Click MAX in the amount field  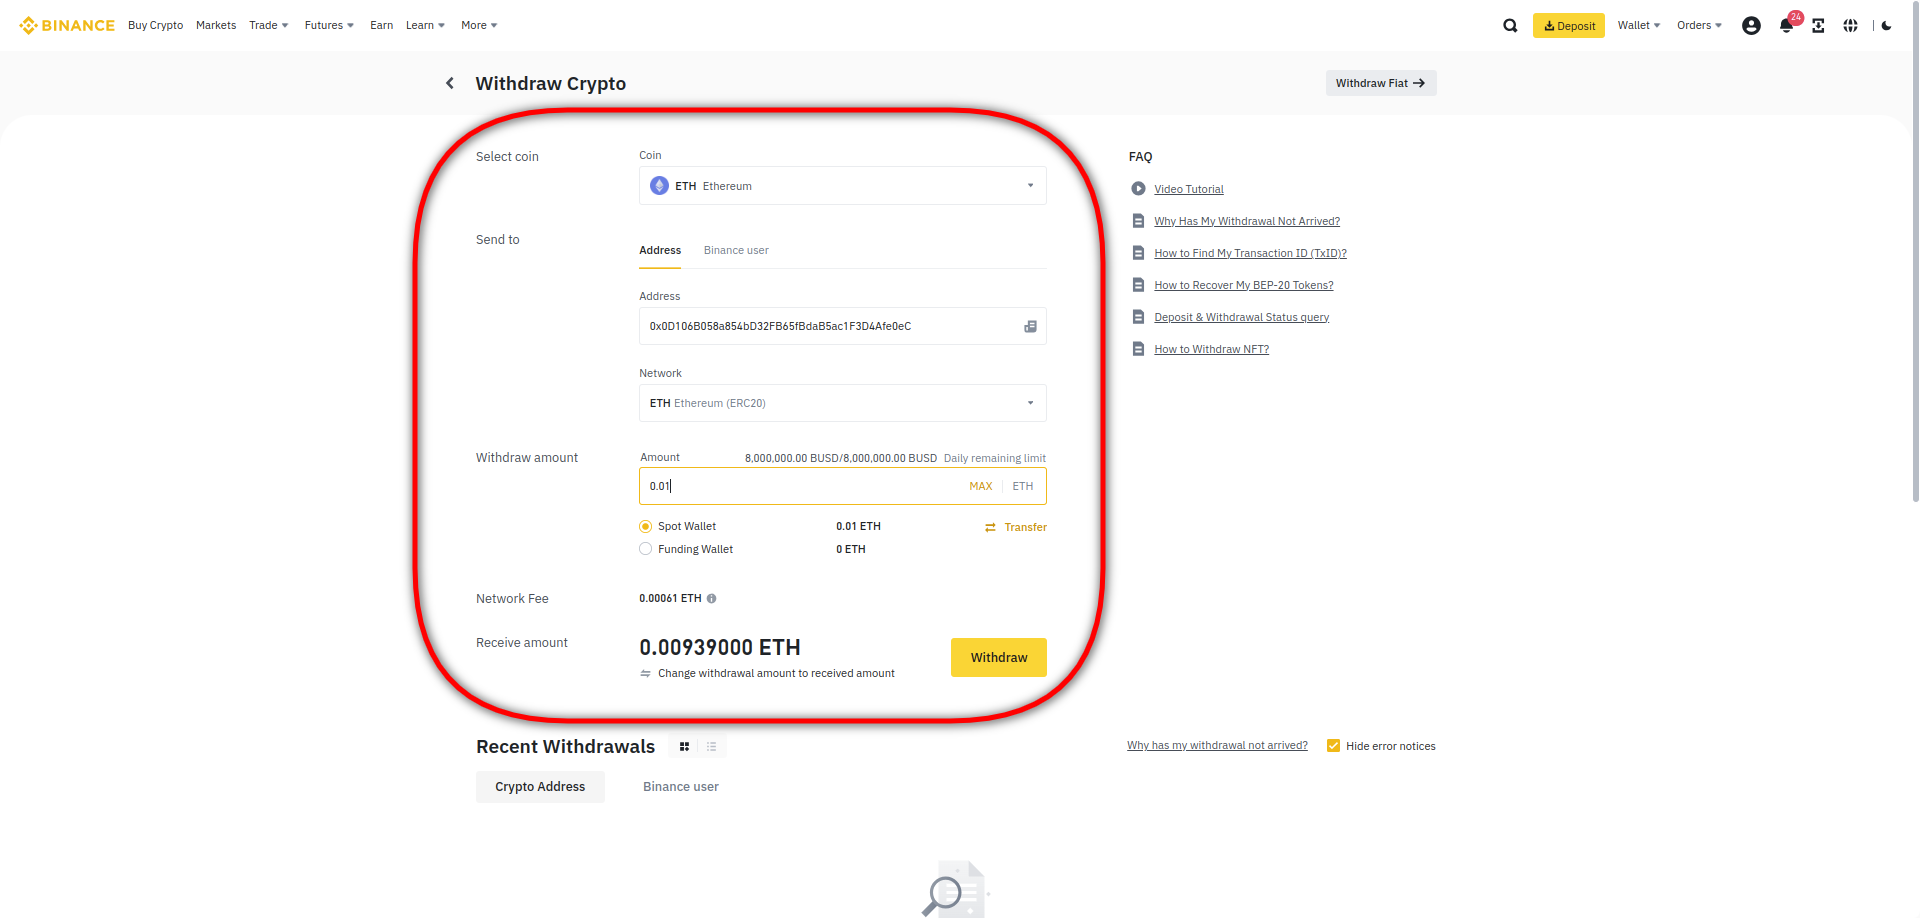point(981,486)
